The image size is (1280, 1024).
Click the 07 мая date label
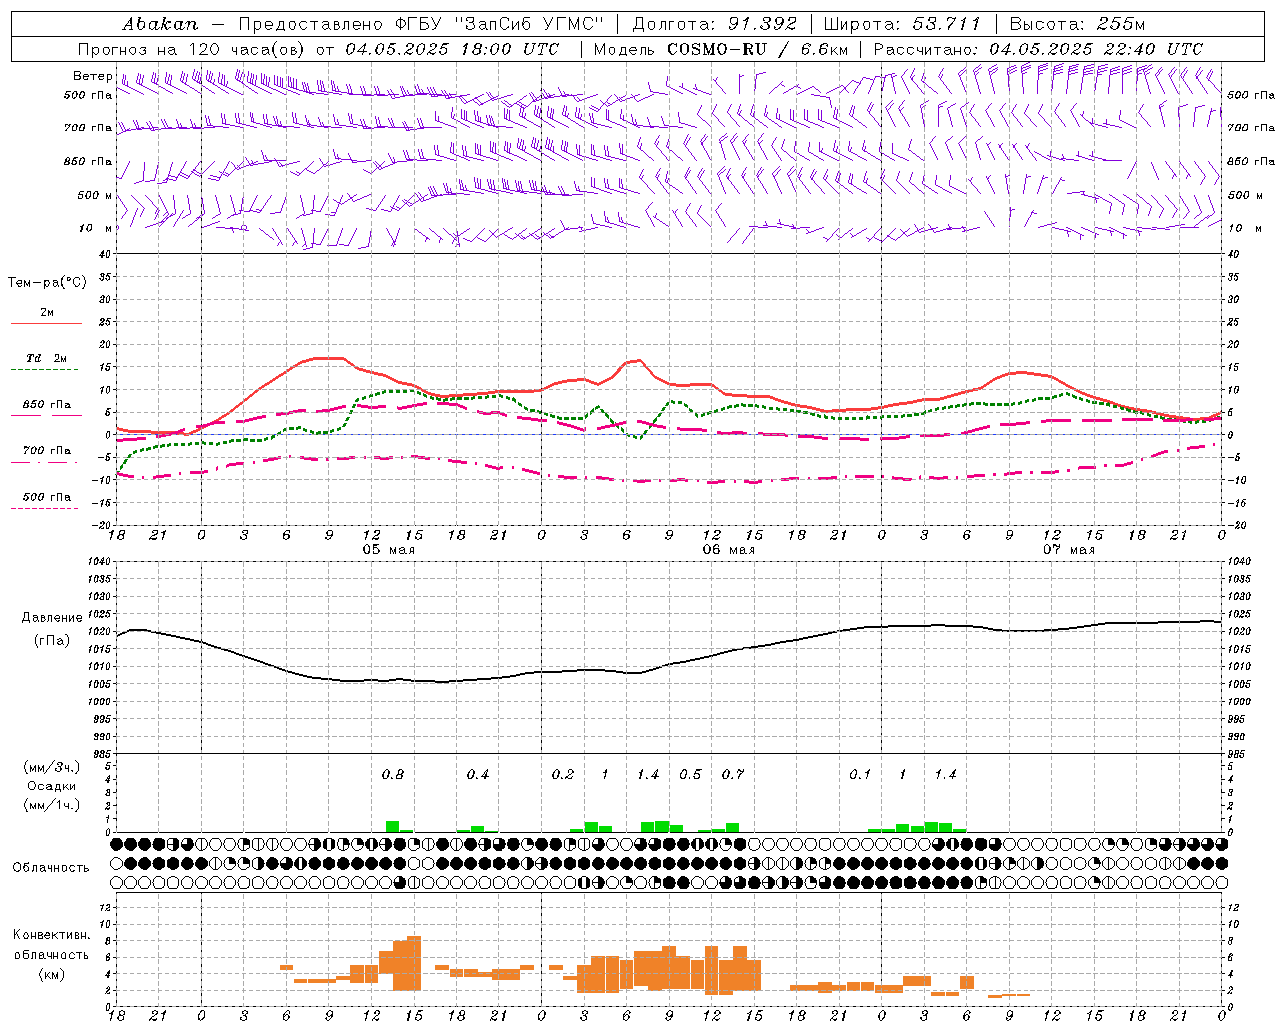coord(1069,549)
